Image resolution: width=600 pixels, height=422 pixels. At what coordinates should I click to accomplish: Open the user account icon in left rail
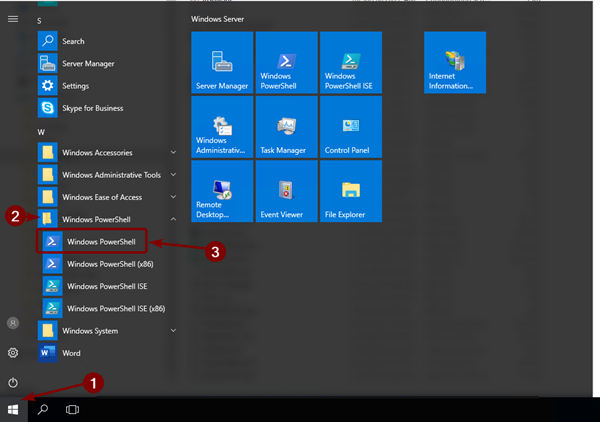(13, 323)
